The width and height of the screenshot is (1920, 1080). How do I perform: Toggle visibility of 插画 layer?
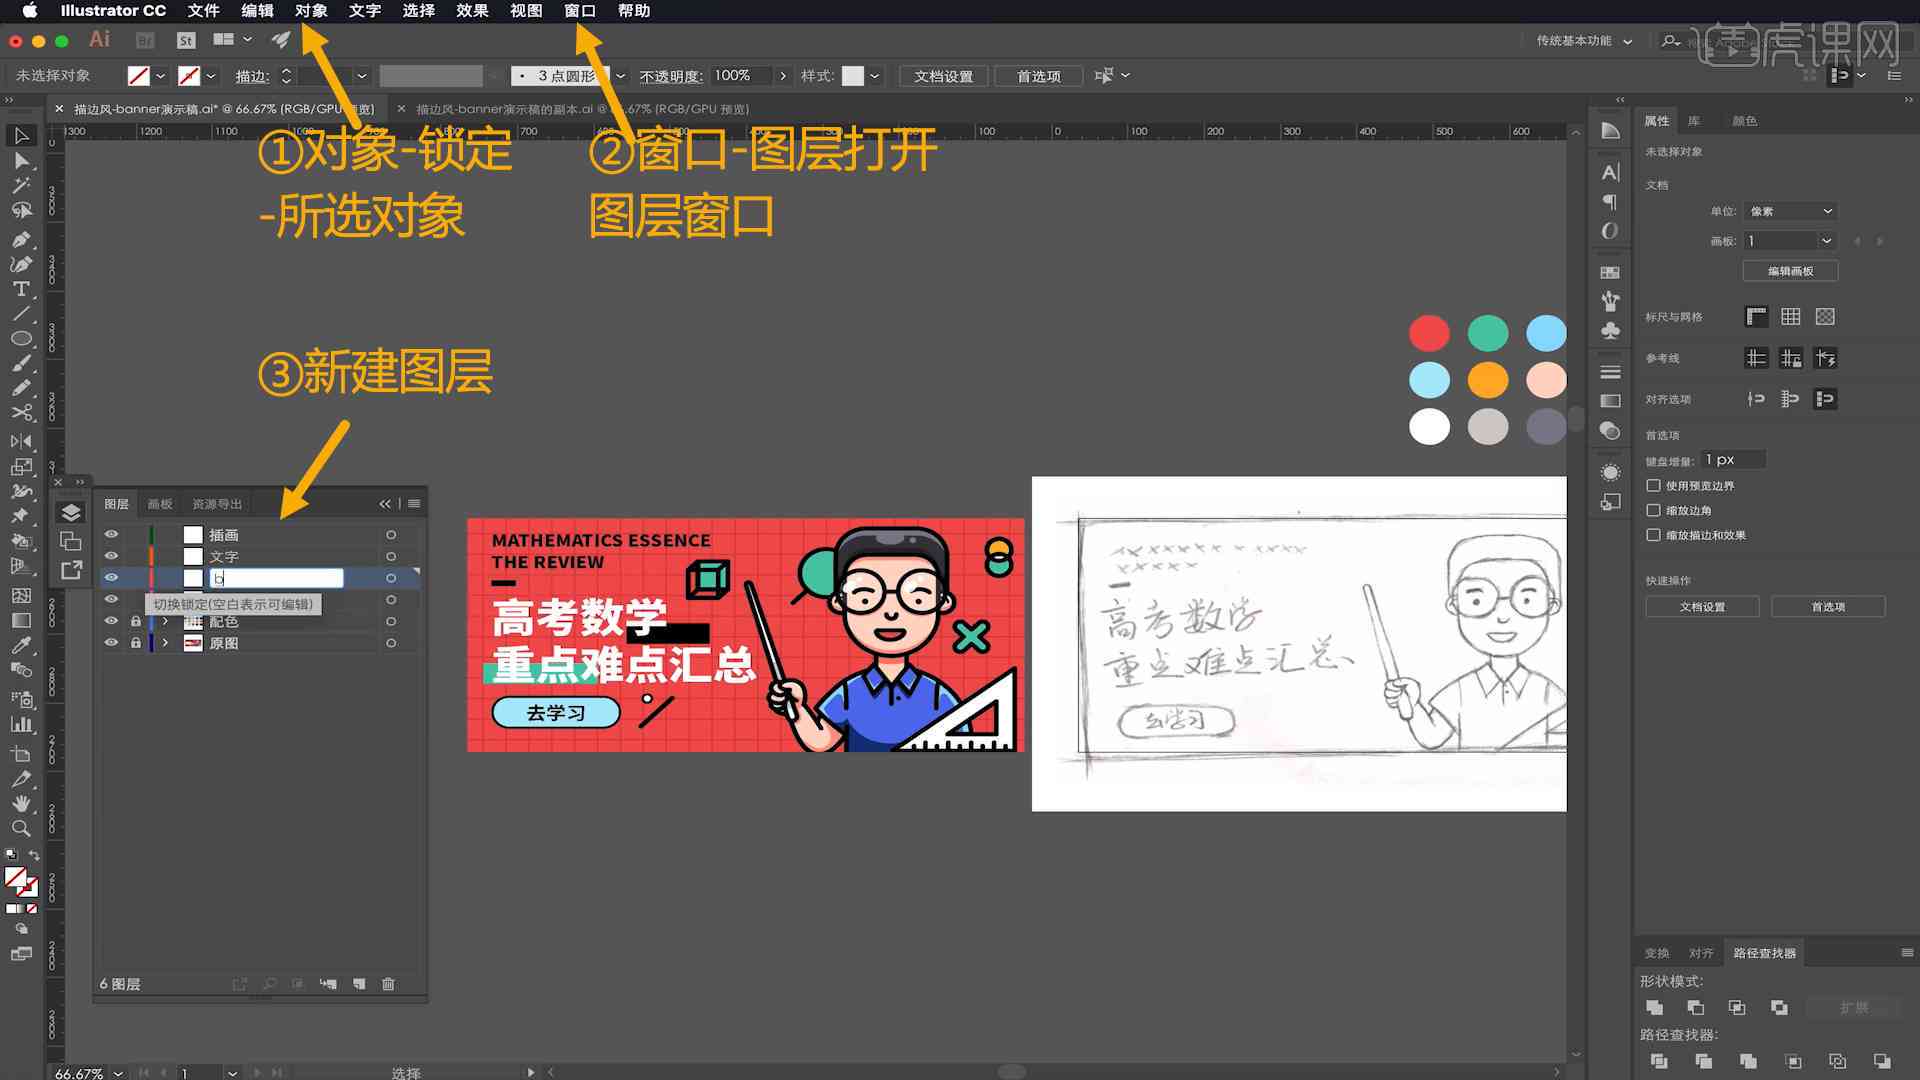click(112, 534)
